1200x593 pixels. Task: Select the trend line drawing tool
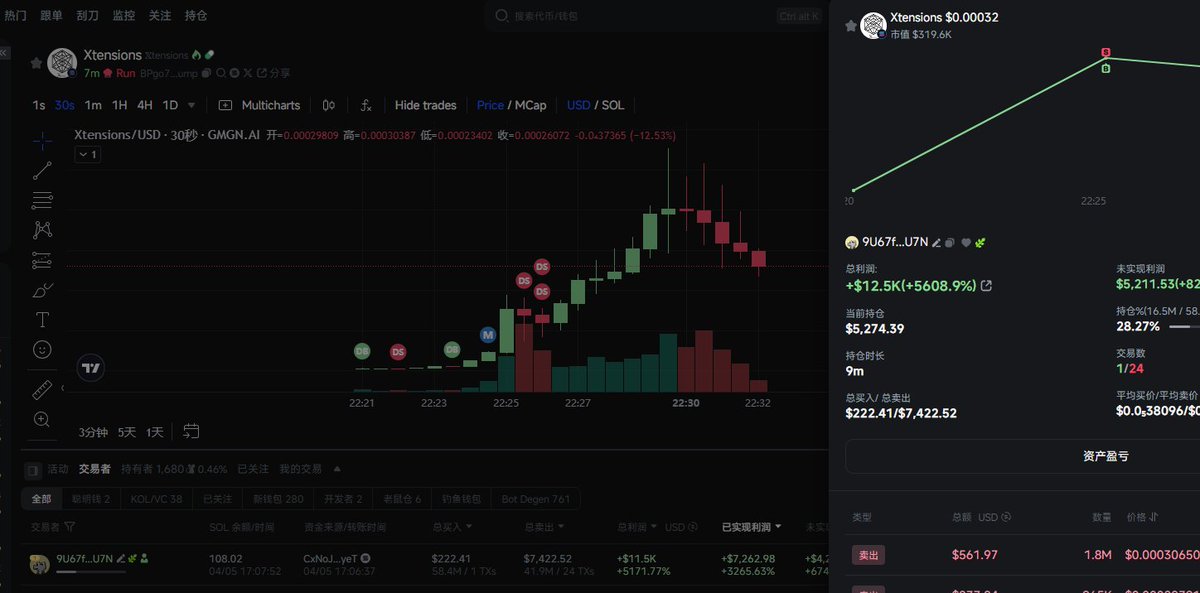[x=42, y=170]
